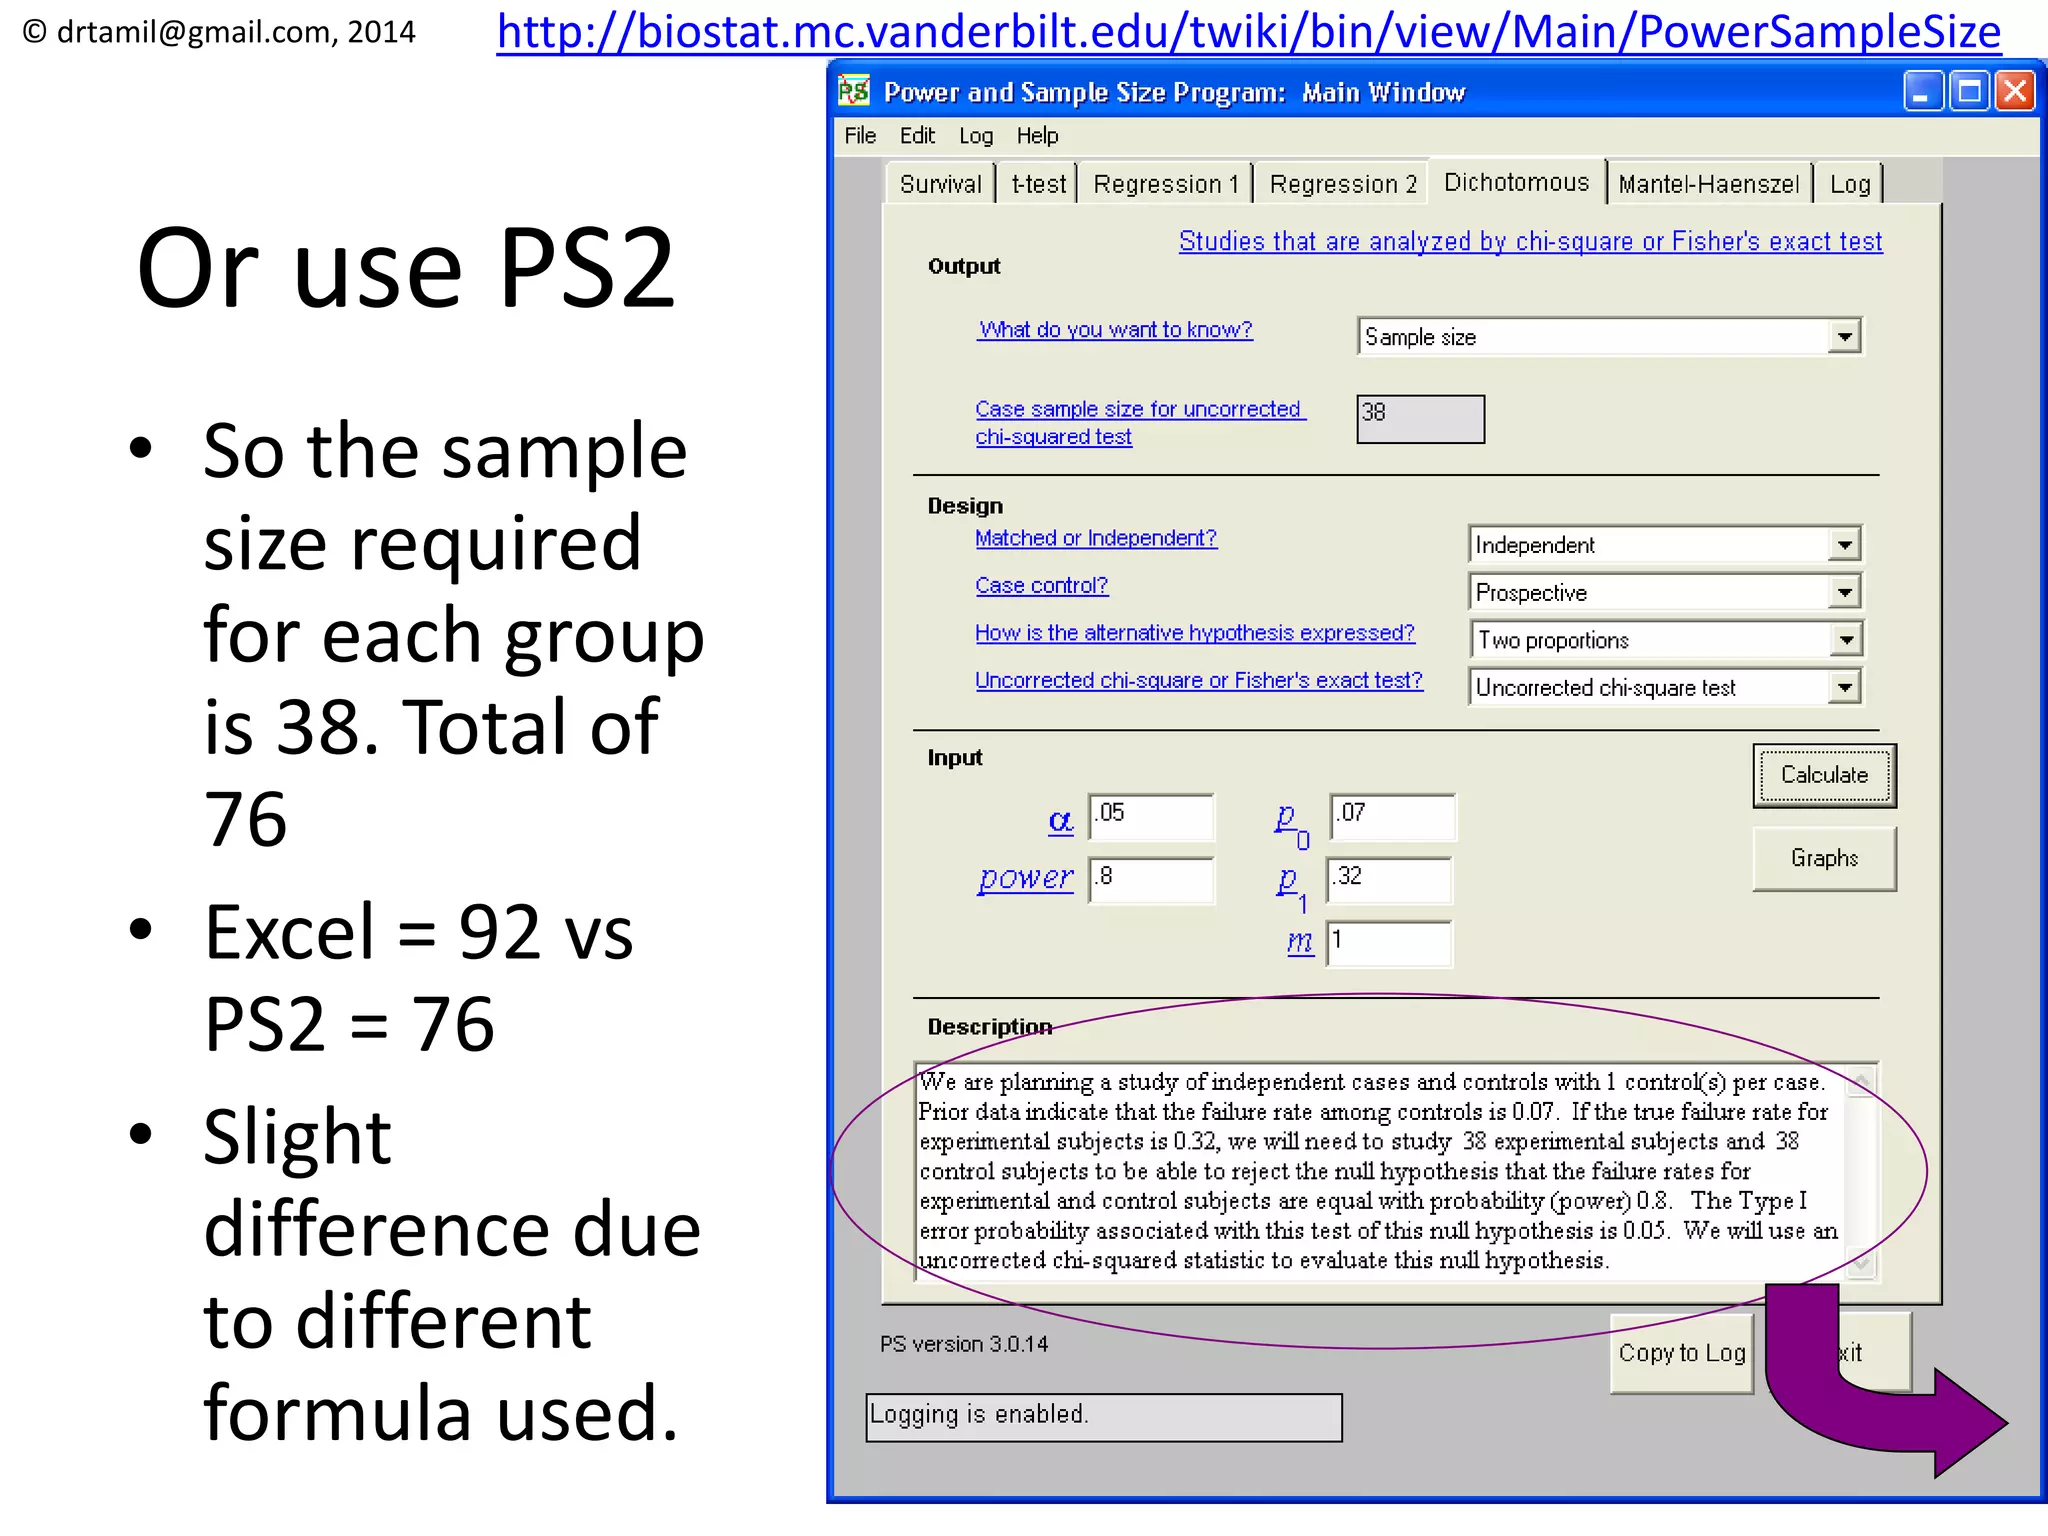
Task: Click the power help link
Action: [x=1025, y=878]
